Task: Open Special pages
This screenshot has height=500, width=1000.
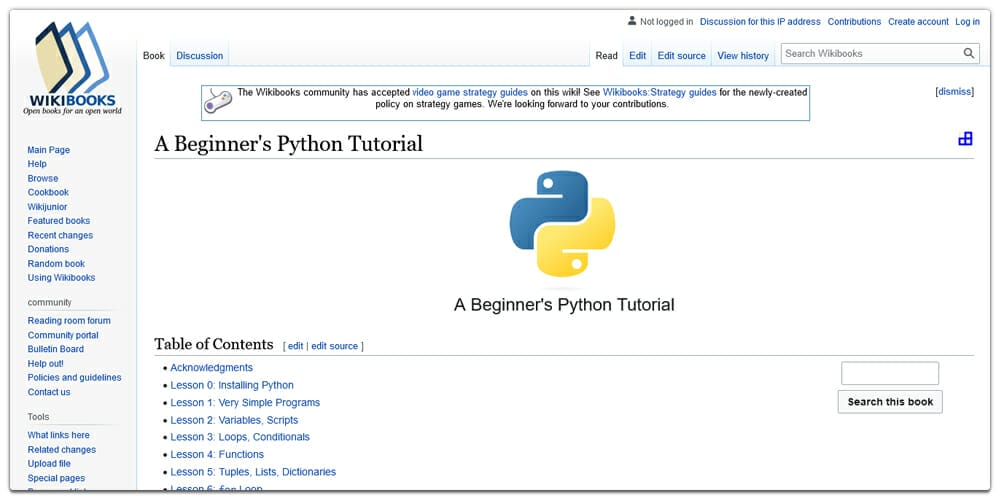Action: [56, 478]
